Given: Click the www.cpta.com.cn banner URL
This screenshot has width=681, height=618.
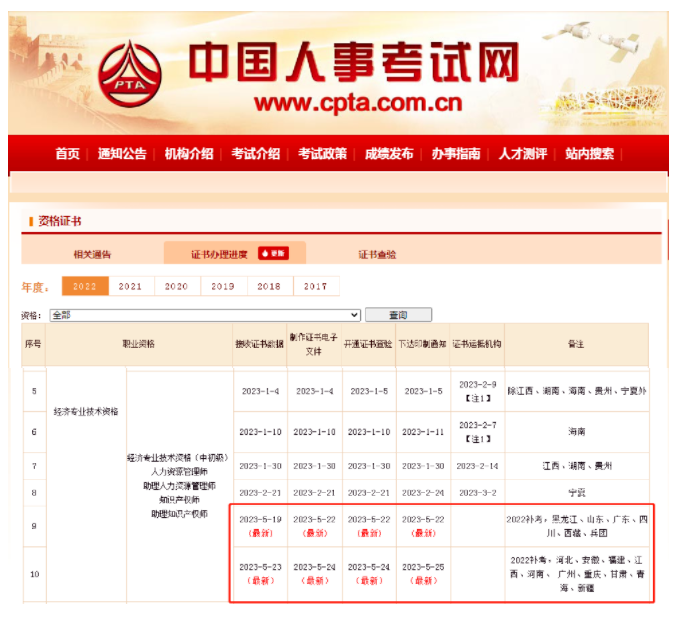Looking at the screenshot, I should click(358, 103).
